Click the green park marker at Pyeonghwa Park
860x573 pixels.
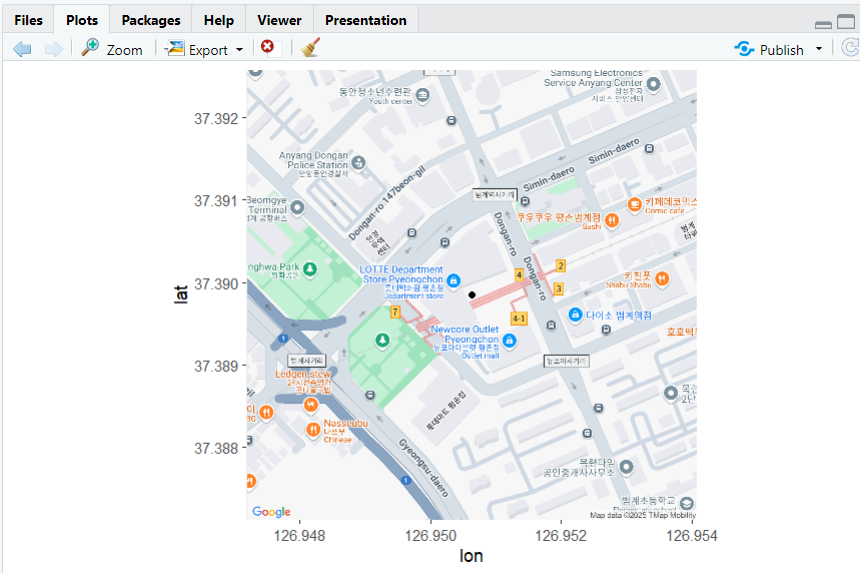pos(310,269)
